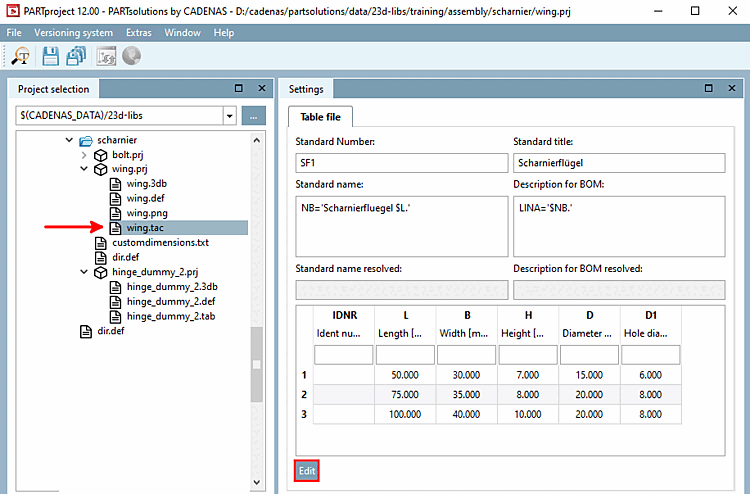This screenshot has width=750, height=494.
Task: Click the Length column filter field
Action: (405, 355)
